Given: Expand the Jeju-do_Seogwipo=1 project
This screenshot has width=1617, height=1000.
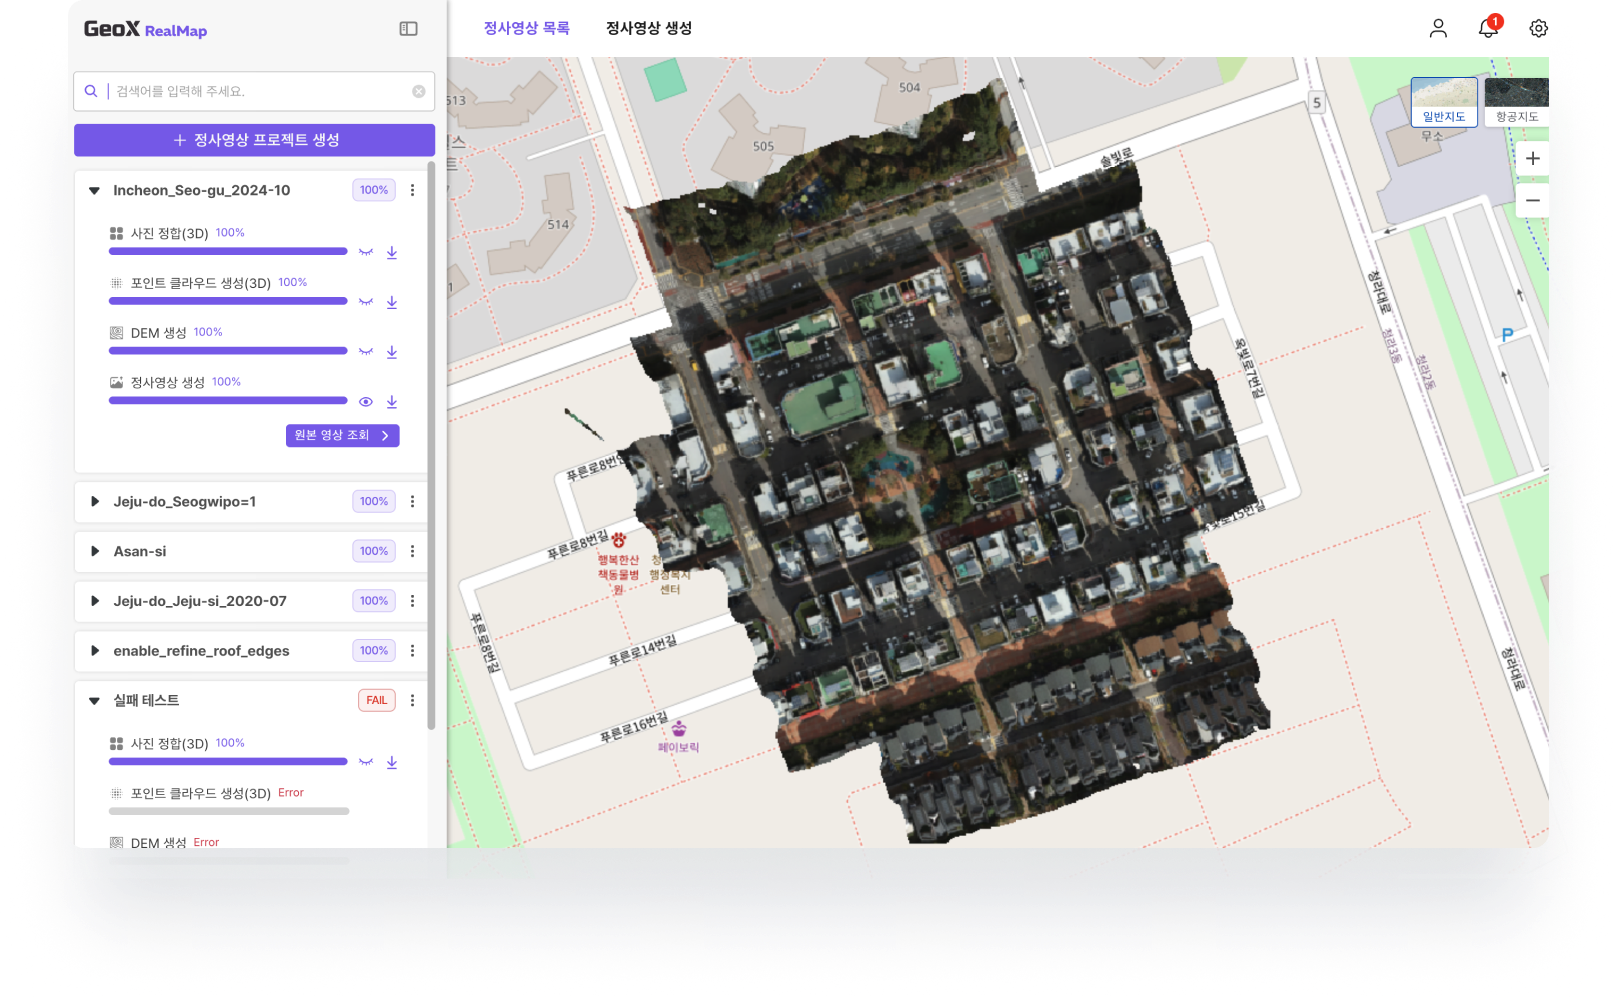Looking at the screenshot, I should point(95,502).
